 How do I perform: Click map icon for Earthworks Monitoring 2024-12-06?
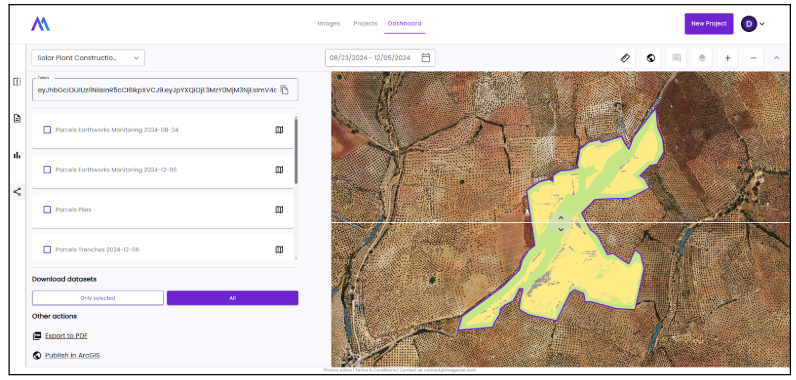click(x=279, y=169)
